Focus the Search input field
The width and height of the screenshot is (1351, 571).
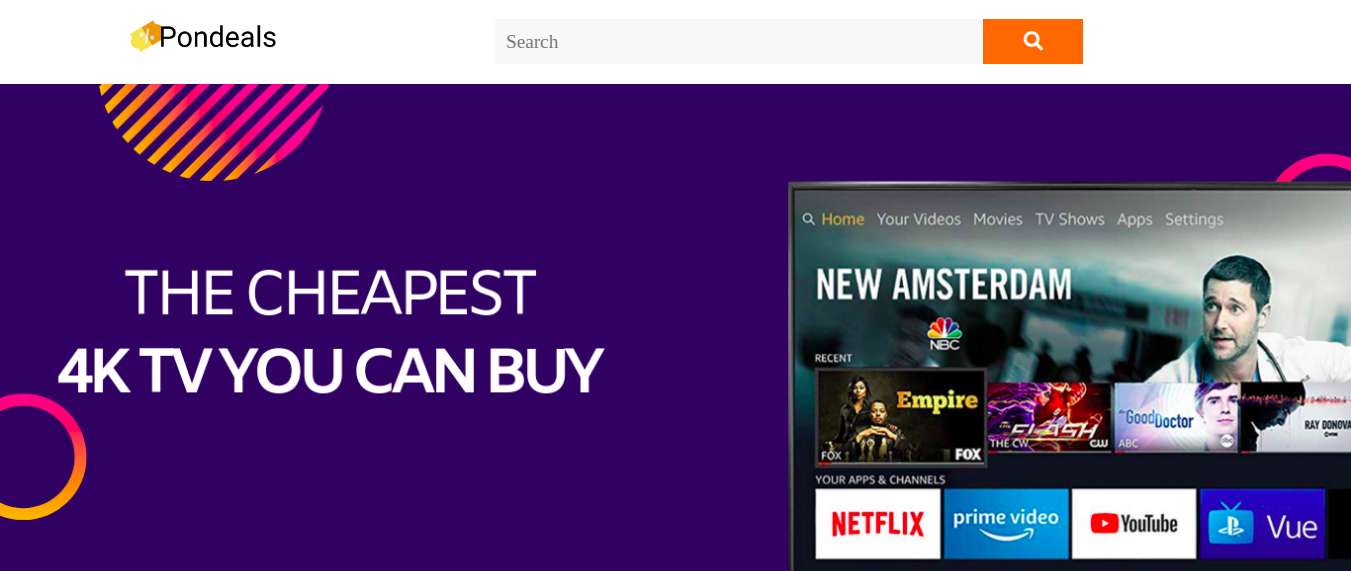(x=738, y=41)
